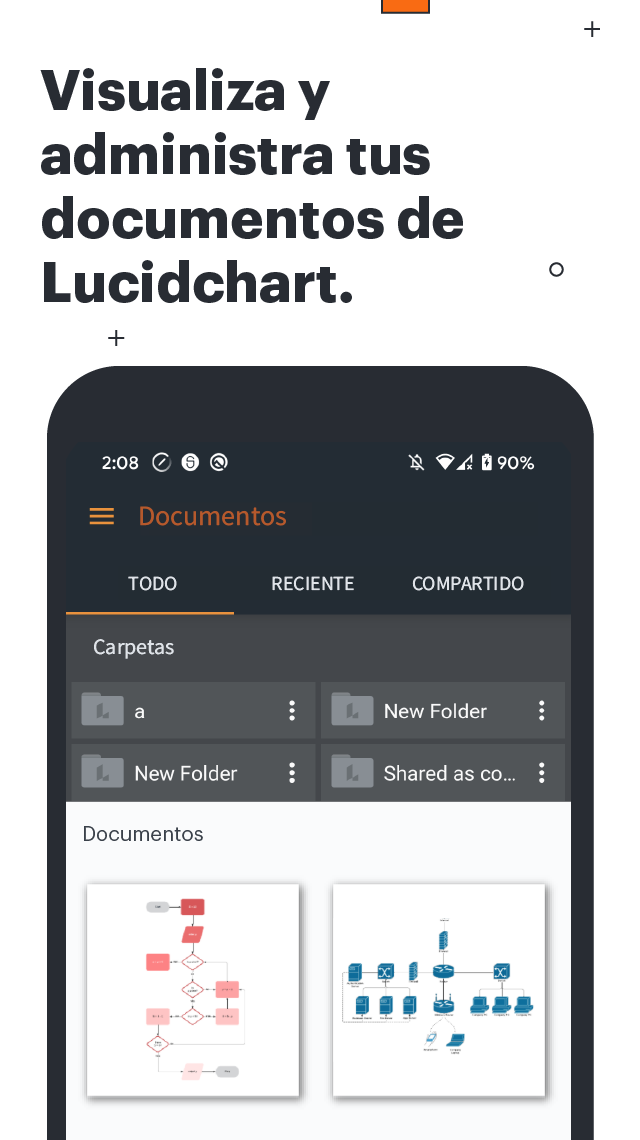Tap the Carpetas section header
Image resolution: width=640 pixels, height=1140 pixels.
[133, 647]
